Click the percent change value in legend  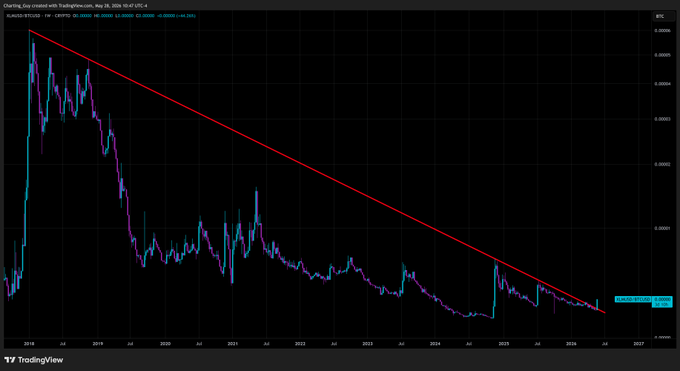tap(186, 16)
